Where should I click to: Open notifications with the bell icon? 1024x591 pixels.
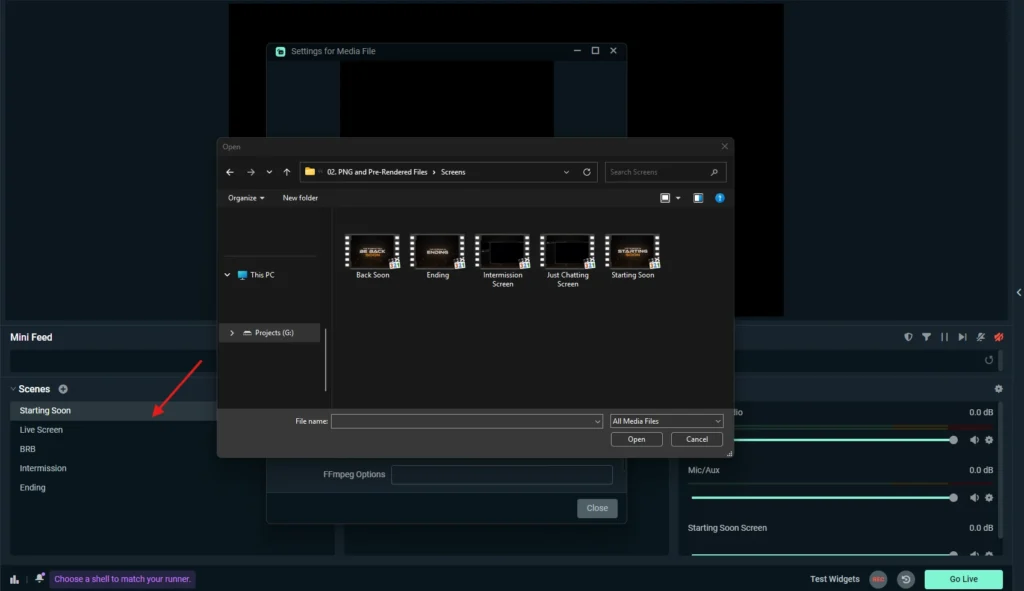(39, 578)
